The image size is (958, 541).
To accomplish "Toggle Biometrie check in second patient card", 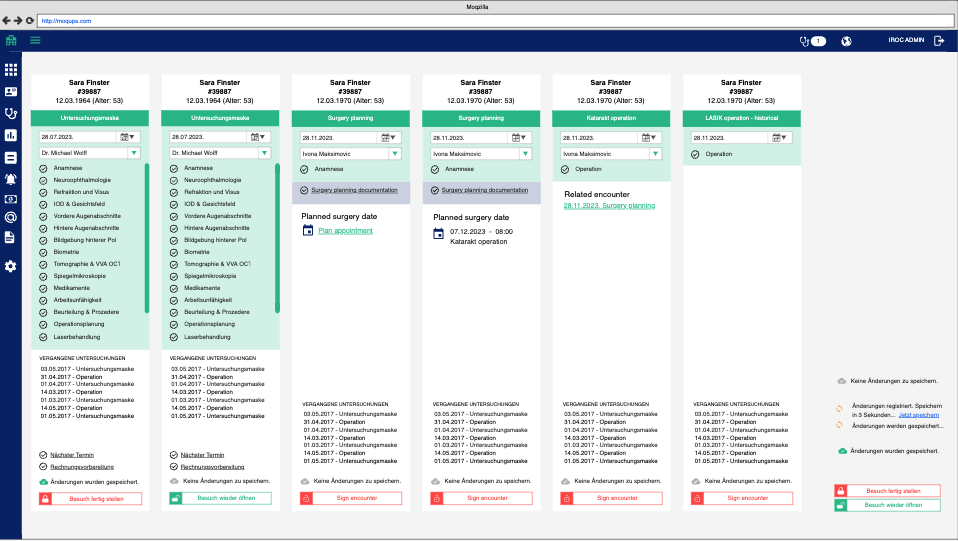I will pyautogui.click(x=174, y=252).
